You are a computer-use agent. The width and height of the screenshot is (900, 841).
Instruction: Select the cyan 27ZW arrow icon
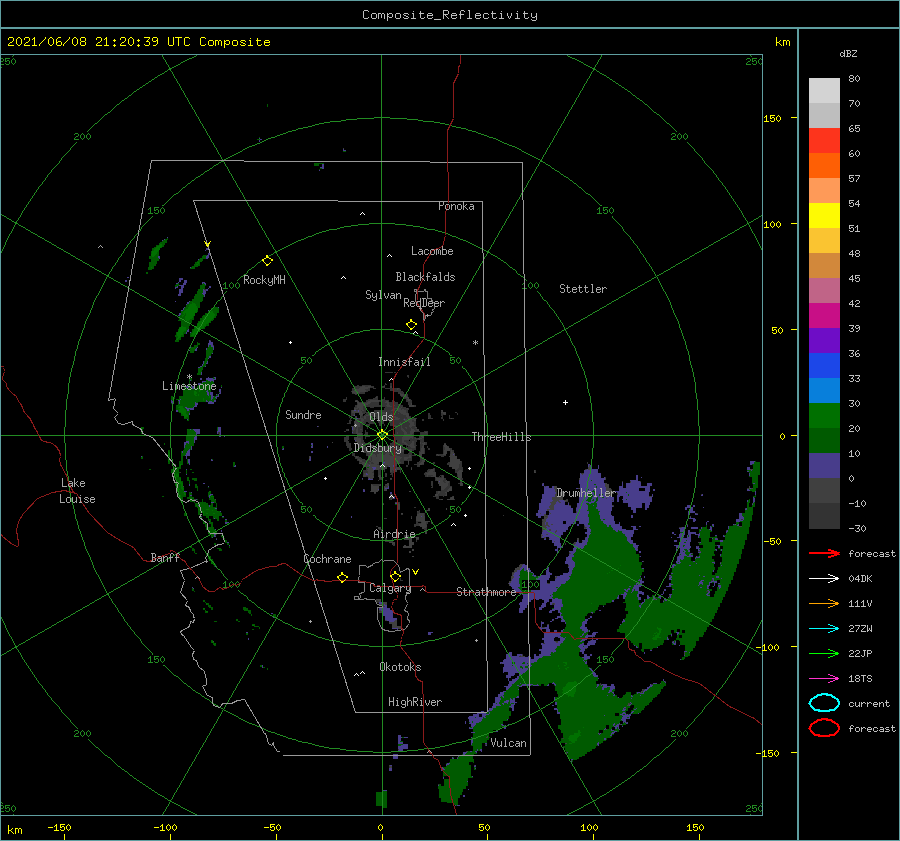click(824, 629)
